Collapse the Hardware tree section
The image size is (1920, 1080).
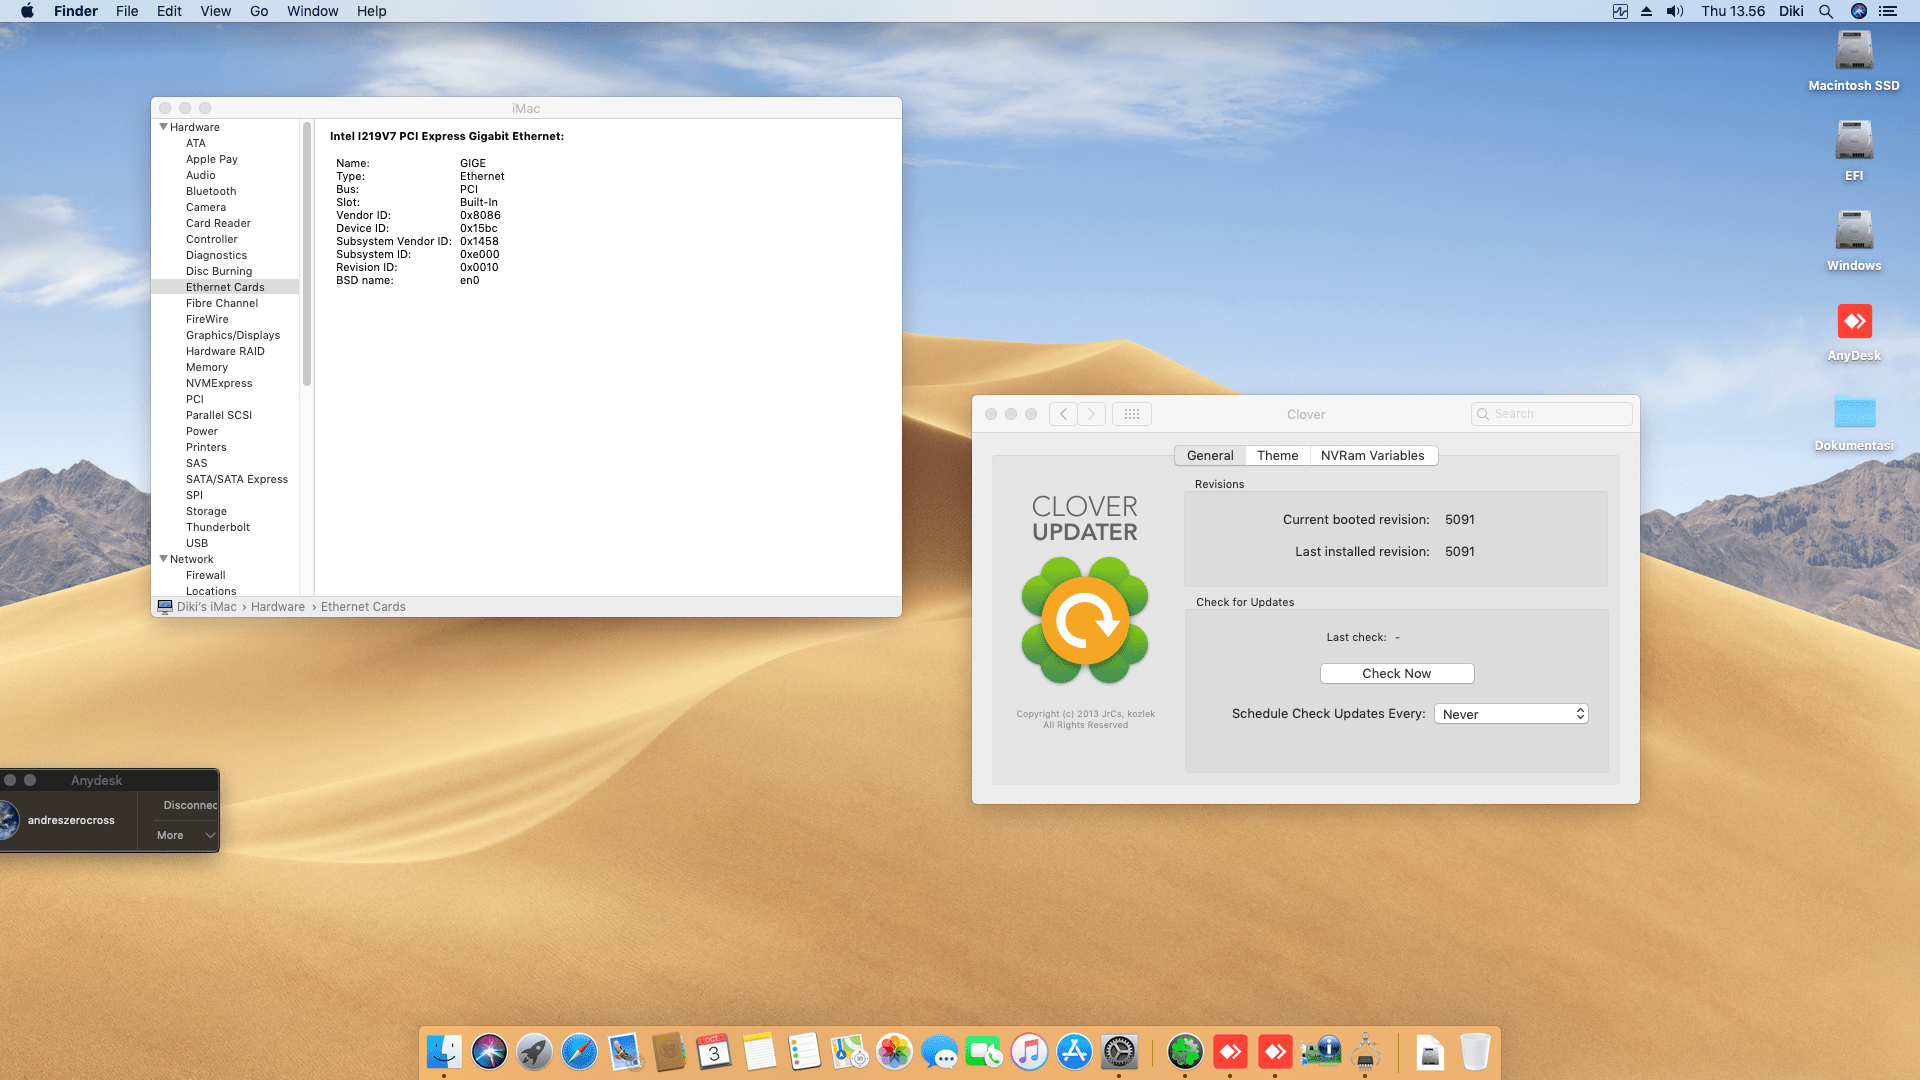tap(164, 127)
